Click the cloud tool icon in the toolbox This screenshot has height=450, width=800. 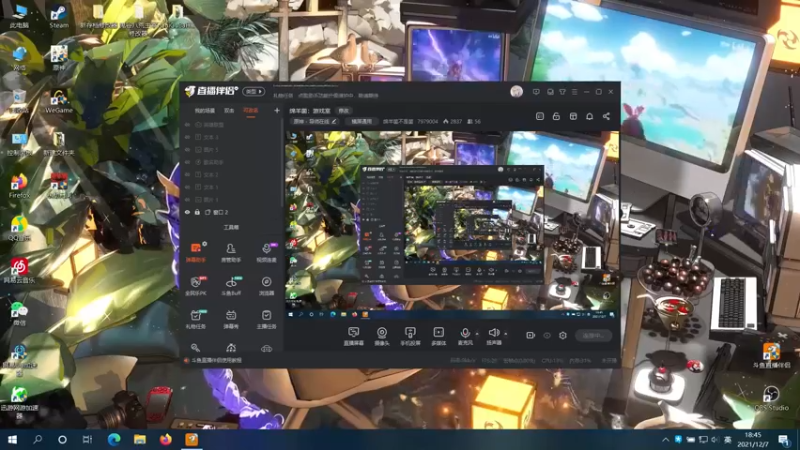tap(266, 348)
